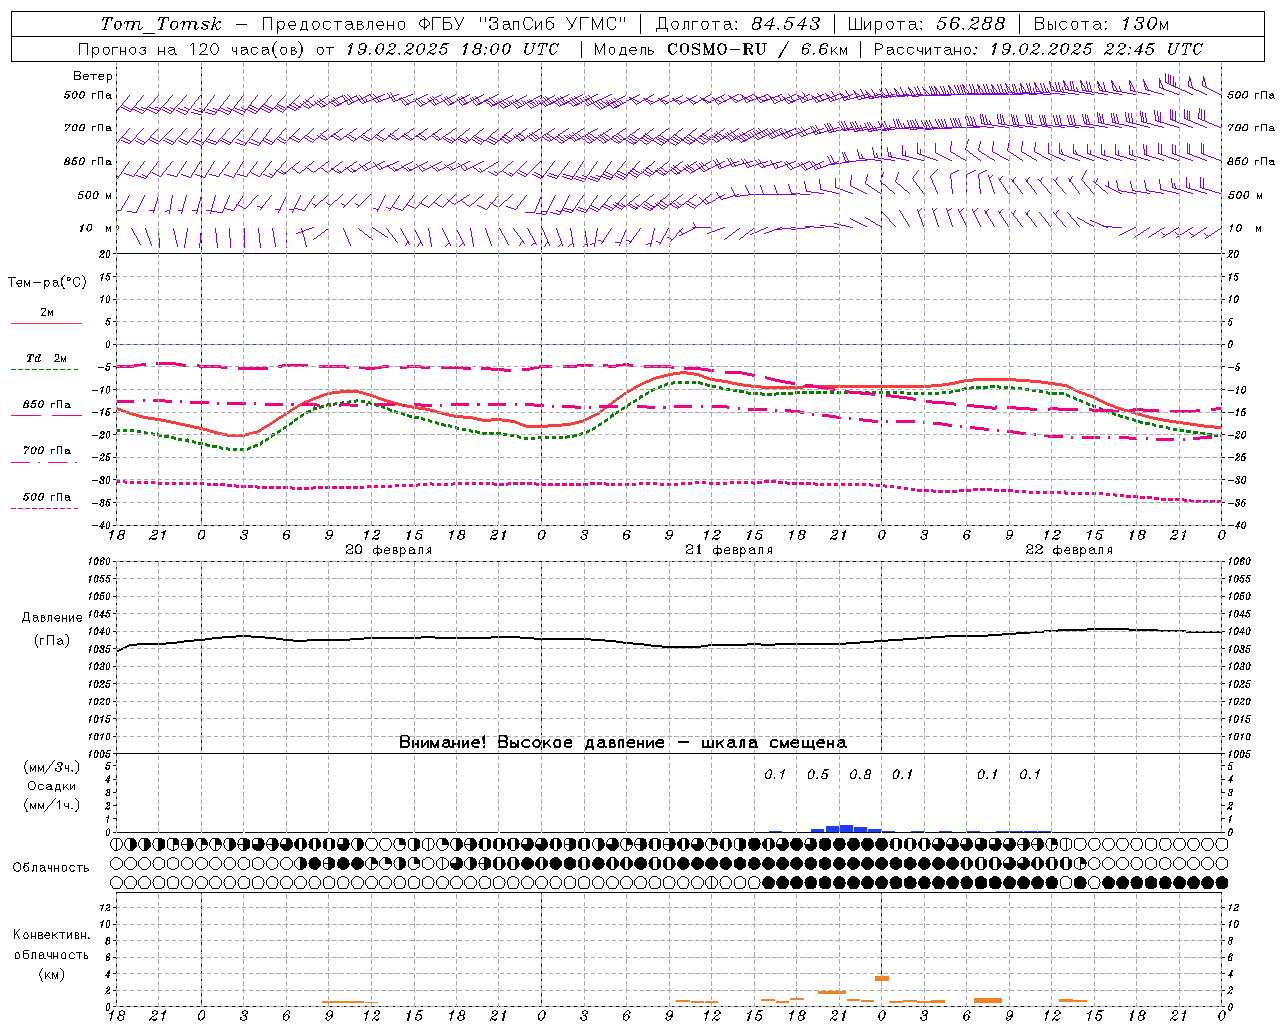The width and height of the screenshot is (1280, 1024).
Task: Click the forecast start time "19.02.2025 18:00 UTC"
Action: click(x=452, y=49)
